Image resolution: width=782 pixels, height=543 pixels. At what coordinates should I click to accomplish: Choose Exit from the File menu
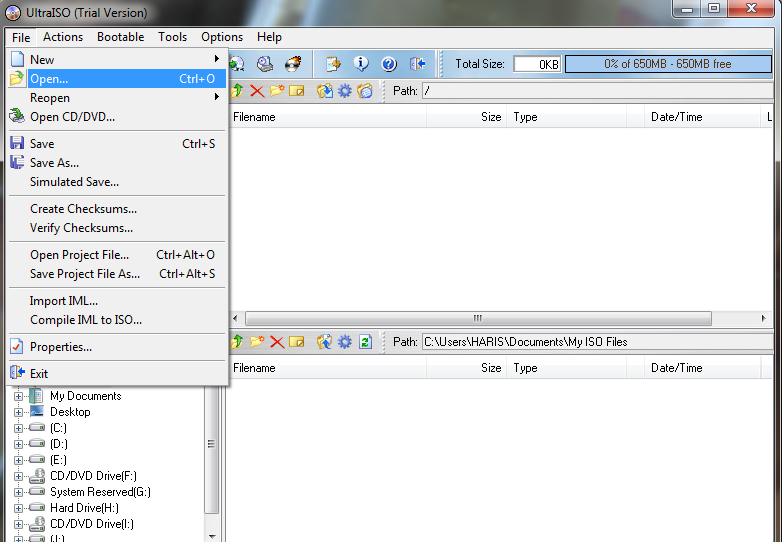click(117, 373)
